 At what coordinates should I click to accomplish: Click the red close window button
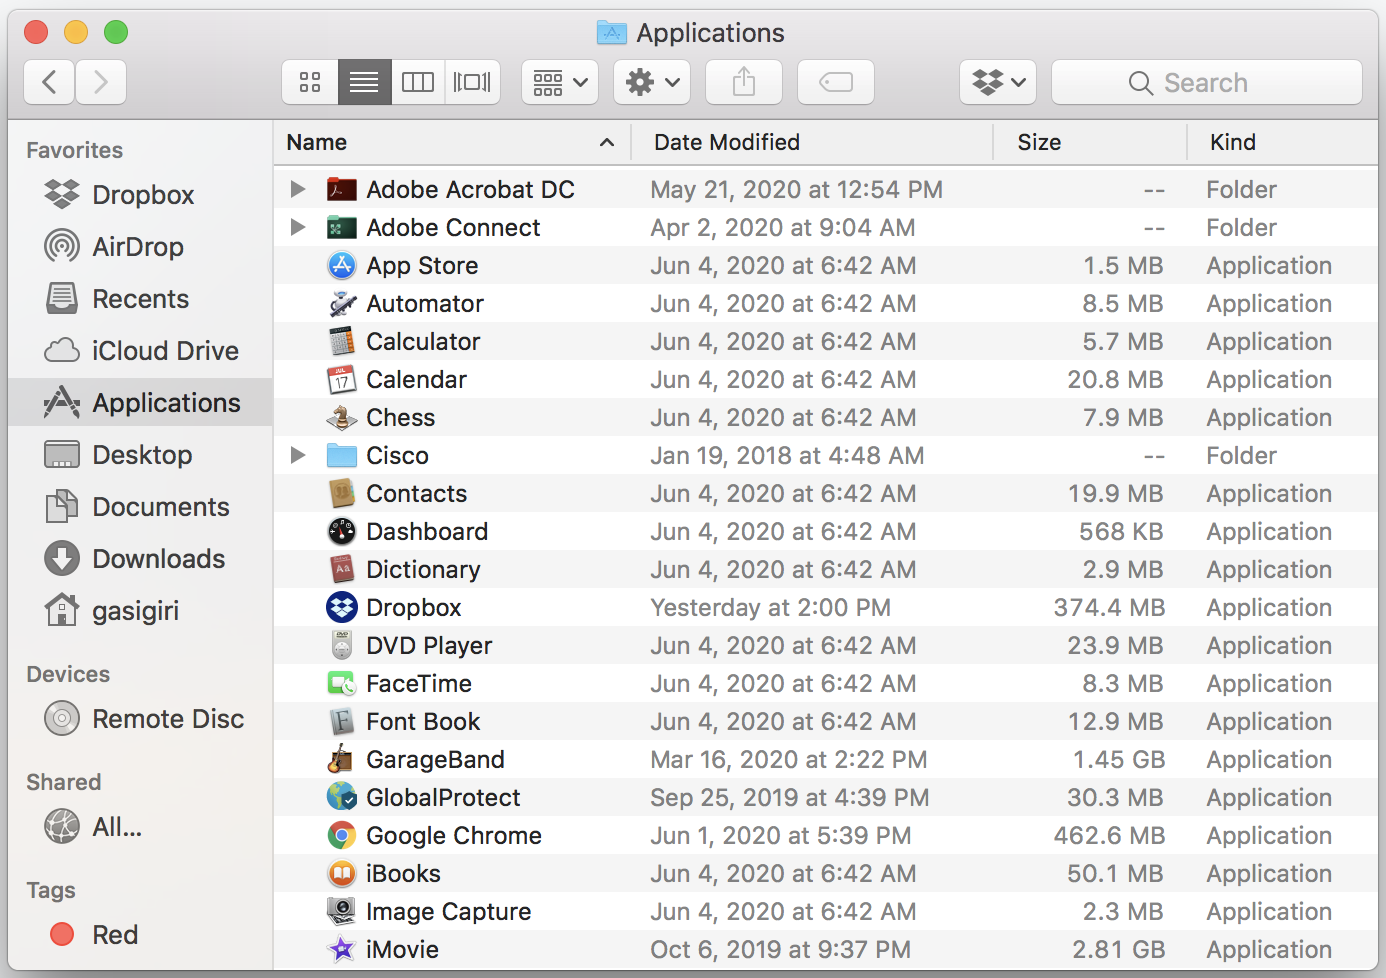(x=36, y=32)
